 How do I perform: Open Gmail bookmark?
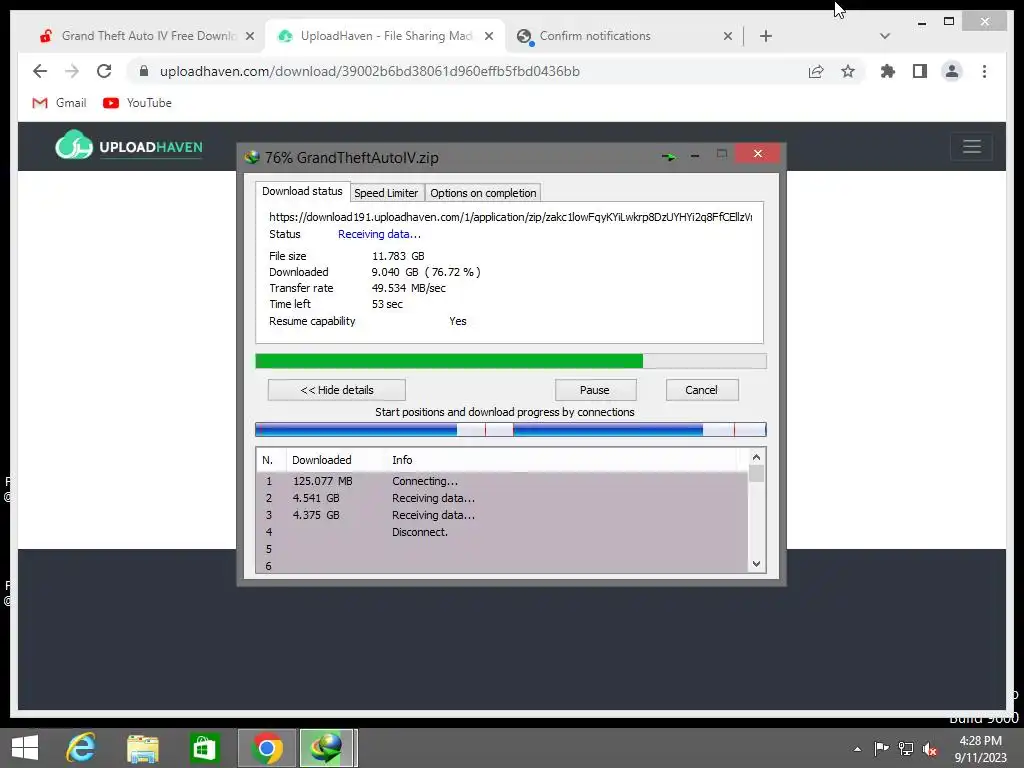pyautogui.click(x=59, y=103)
